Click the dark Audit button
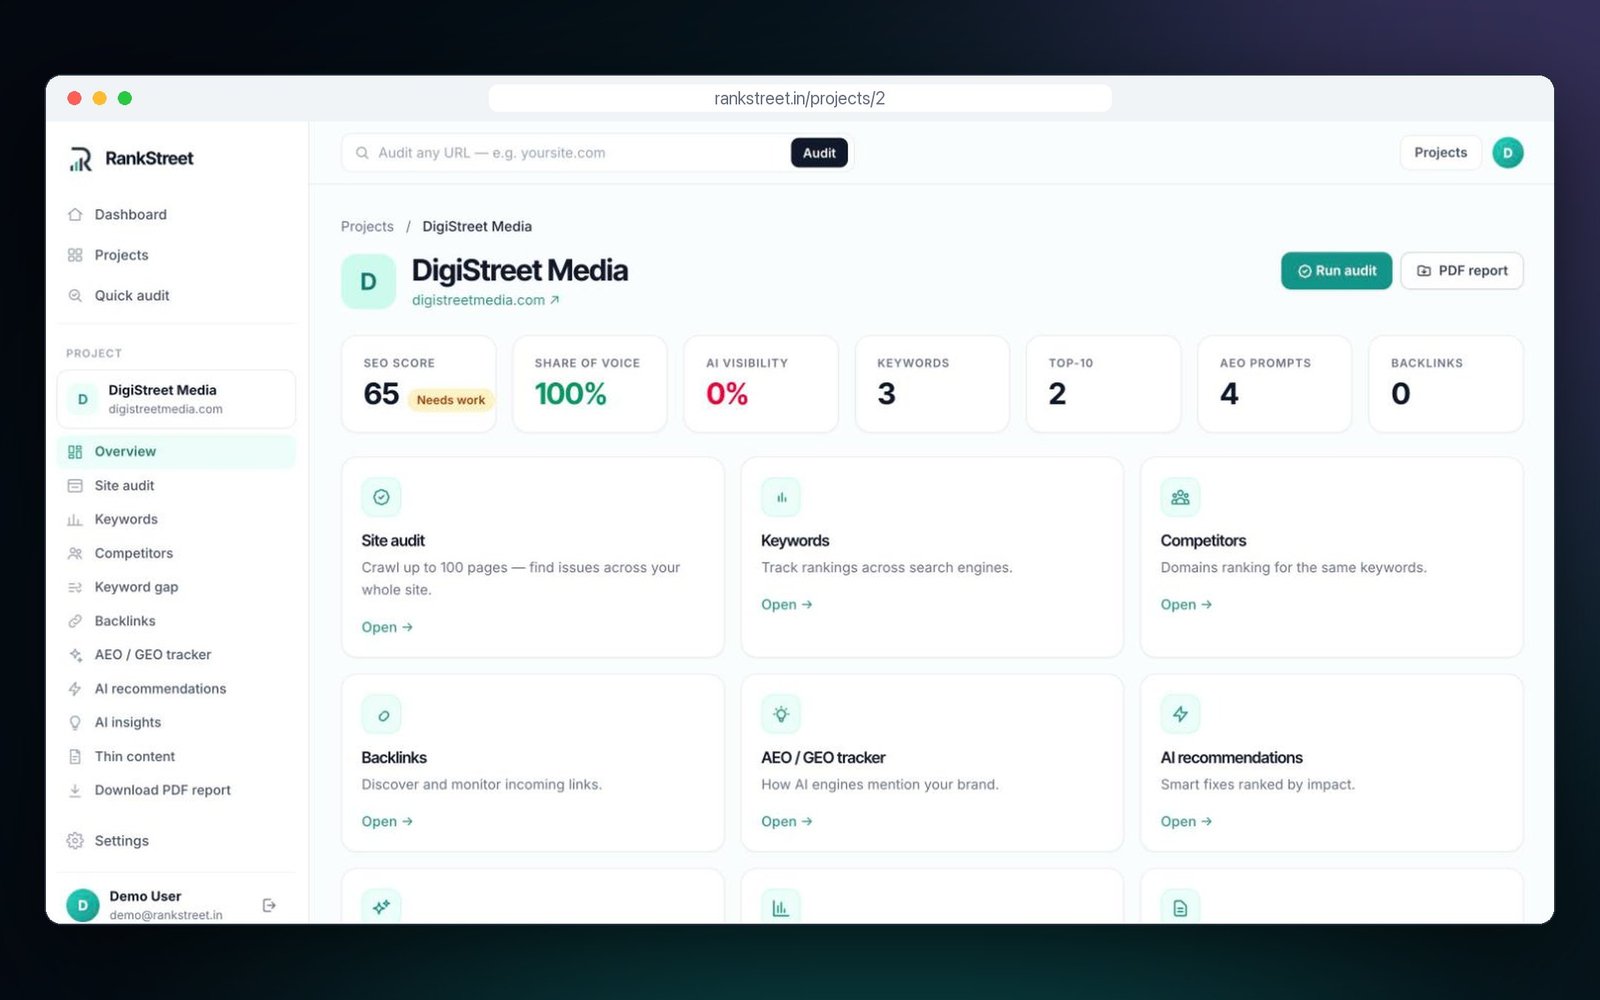The width and height of the screenshot is (1600, 1000). (x=819, y=153)
